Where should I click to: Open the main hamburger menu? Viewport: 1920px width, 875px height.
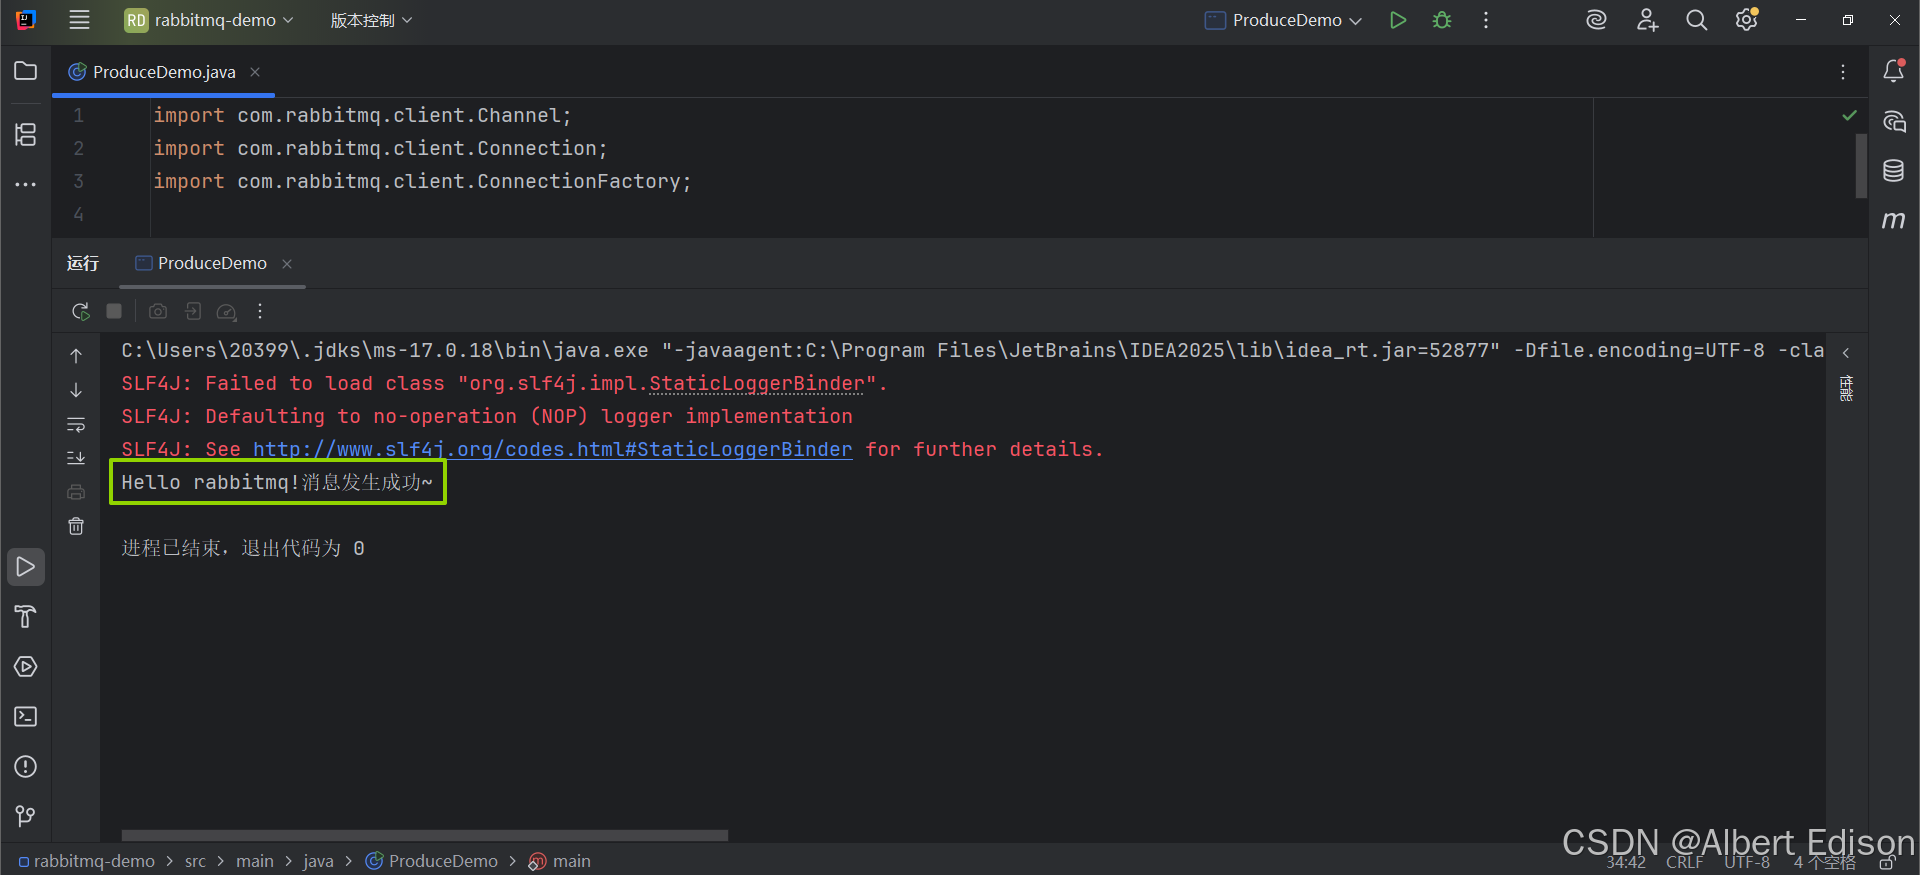coord(79,20)
